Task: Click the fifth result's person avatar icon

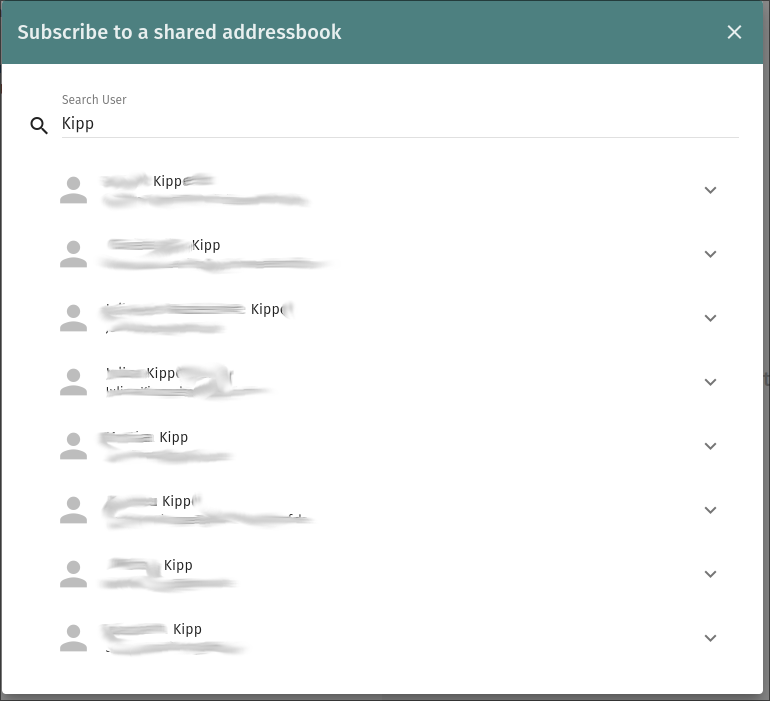Action: [x=73, y=446]
